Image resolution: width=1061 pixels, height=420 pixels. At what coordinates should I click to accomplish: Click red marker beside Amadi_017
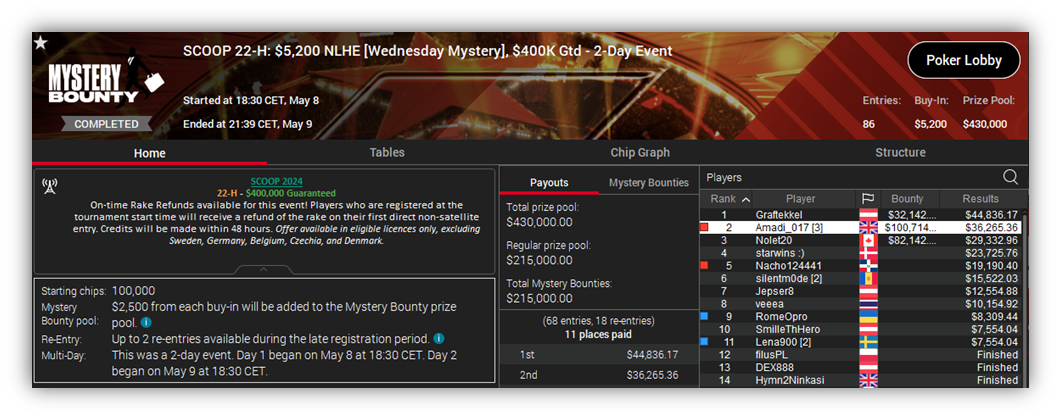pyautogui.click(x=704, y=228)
